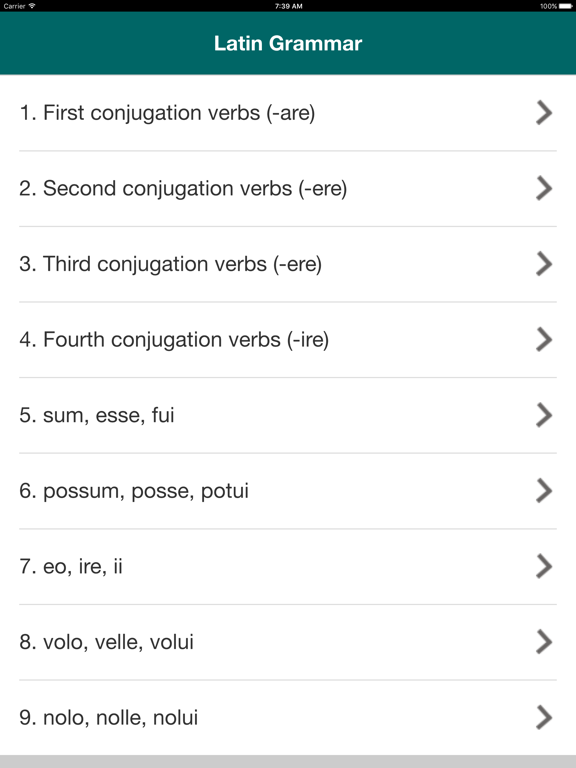
Task: Tap the Latin Grammar header title
Action: click(288, 44)
